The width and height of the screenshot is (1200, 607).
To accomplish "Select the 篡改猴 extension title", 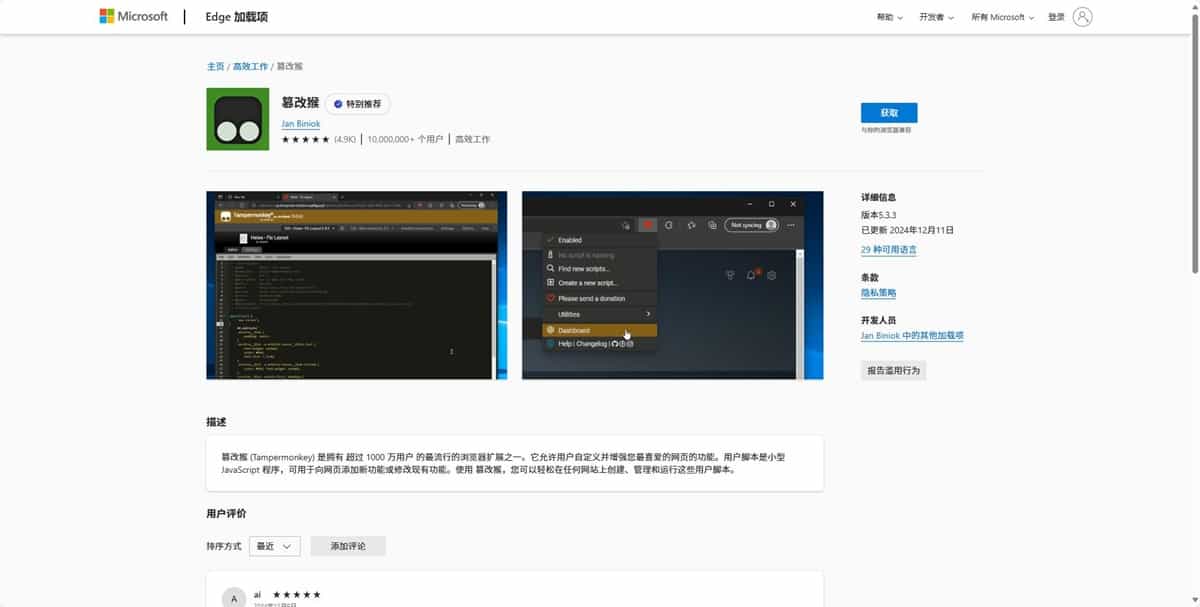I will click(x=300, y=103).
